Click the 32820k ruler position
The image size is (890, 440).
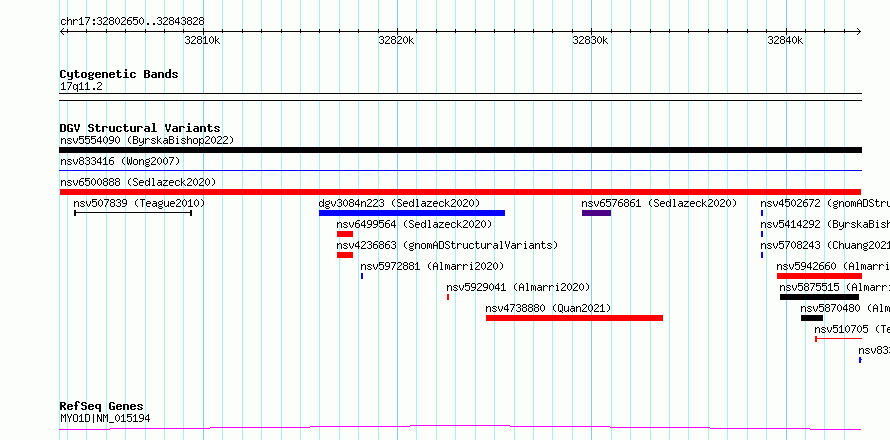click(397, 40)
